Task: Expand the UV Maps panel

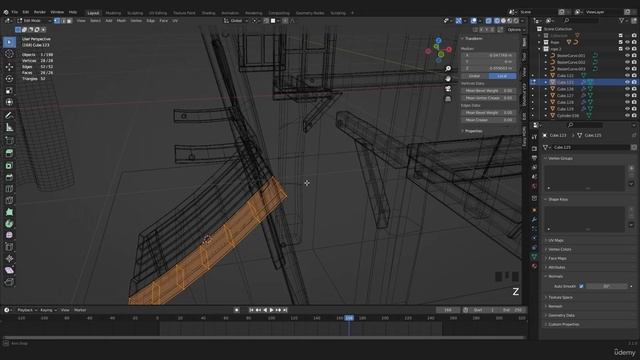Action: click(x=556, y=240)
